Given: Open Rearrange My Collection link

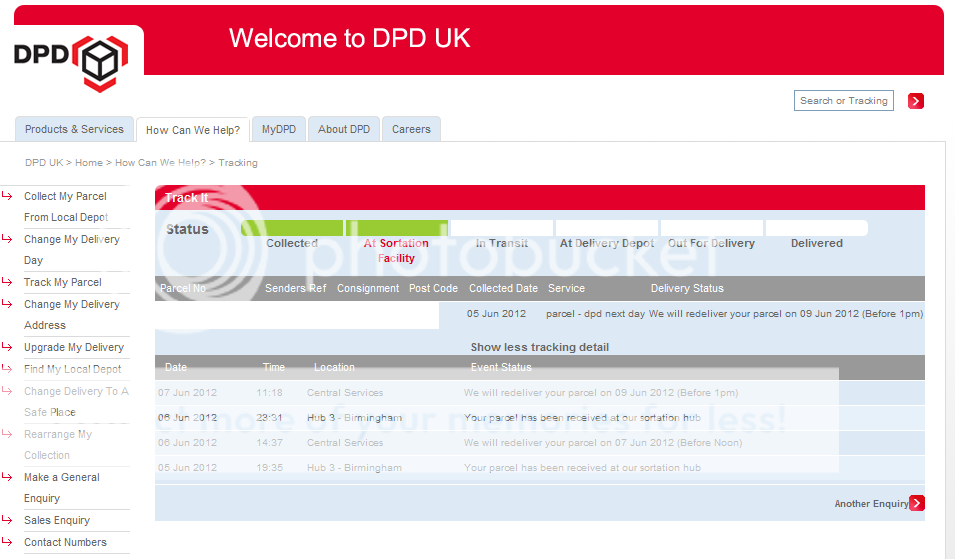Looking at the screenshot, I should click(x=58, y=445).
